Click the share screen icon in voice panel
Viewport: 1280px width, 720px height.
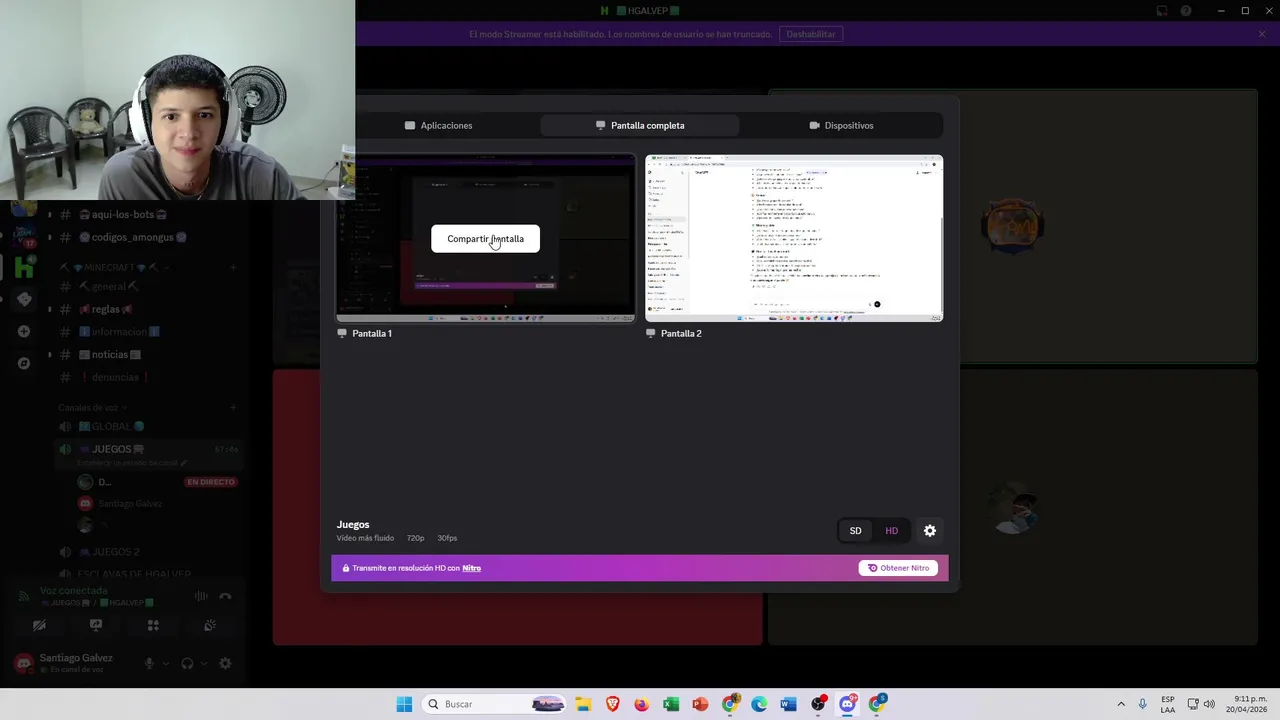click(x=96, y=625)
